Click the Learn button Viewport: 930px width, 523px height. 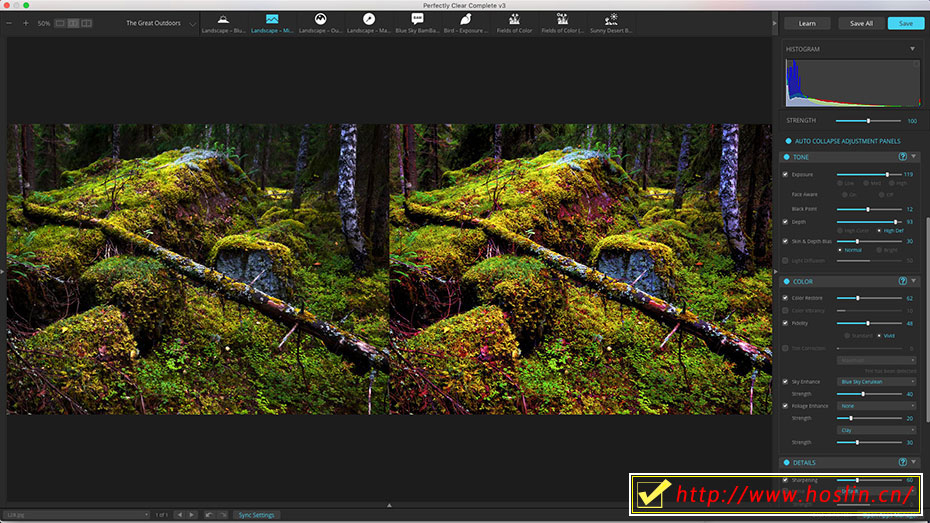pos(807,24)
